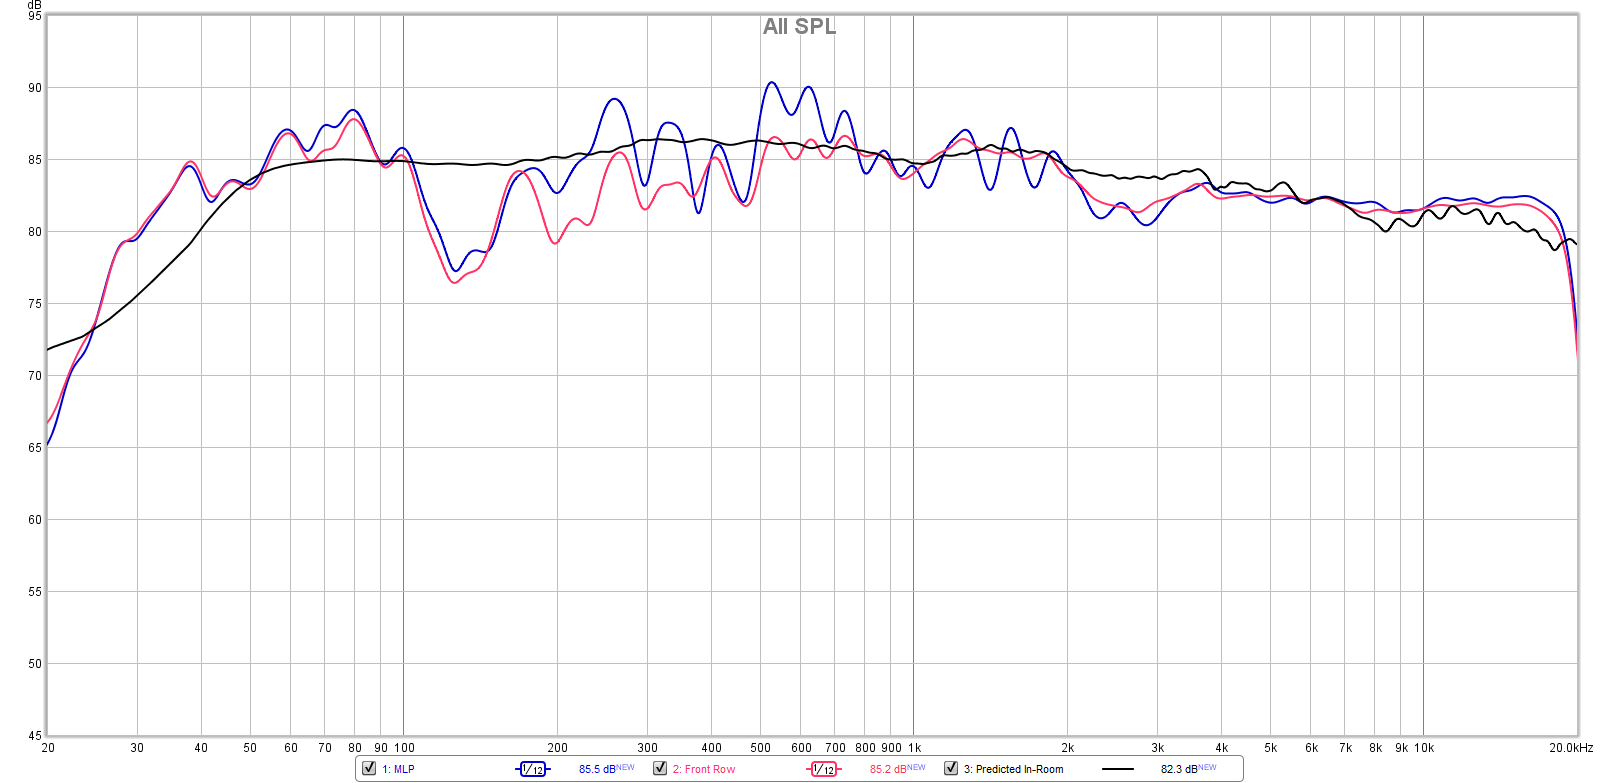Click the 82.3 dB value for Predicted In-Room
The height and width of the screenshot is (783, 1600).
[x=1179, y=769]
